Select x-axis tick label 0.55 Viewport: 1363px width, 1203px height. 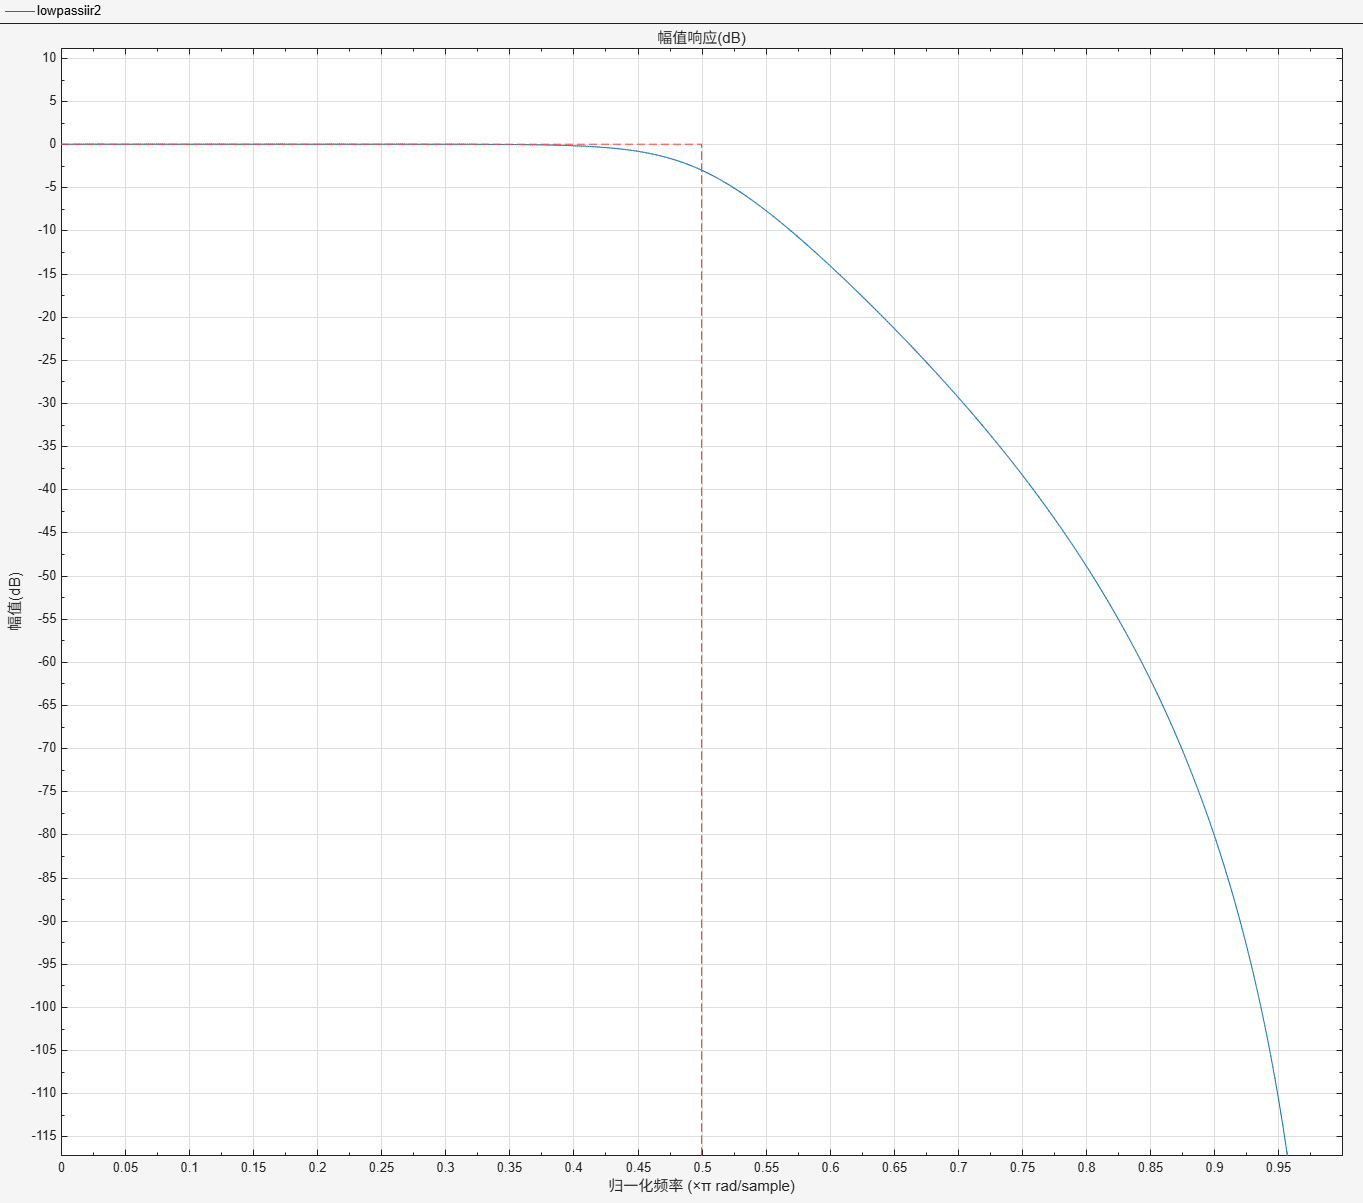click(x=766, y=1167)
